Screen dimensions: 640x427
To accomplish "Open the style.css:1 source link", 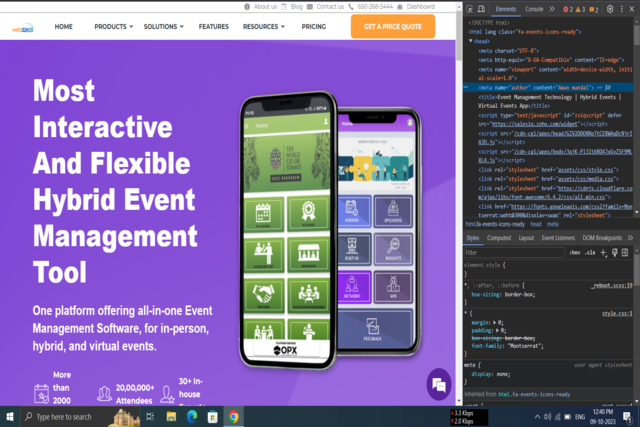I will (617, 314).
